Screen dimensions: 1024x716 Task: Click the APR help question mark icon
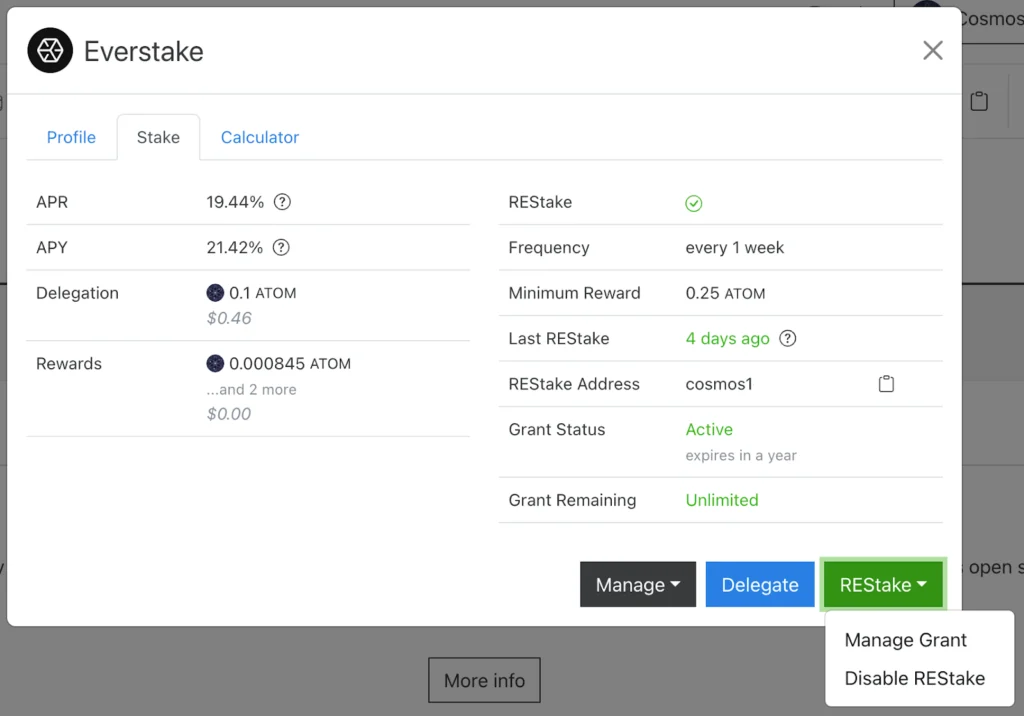[282, 202]
